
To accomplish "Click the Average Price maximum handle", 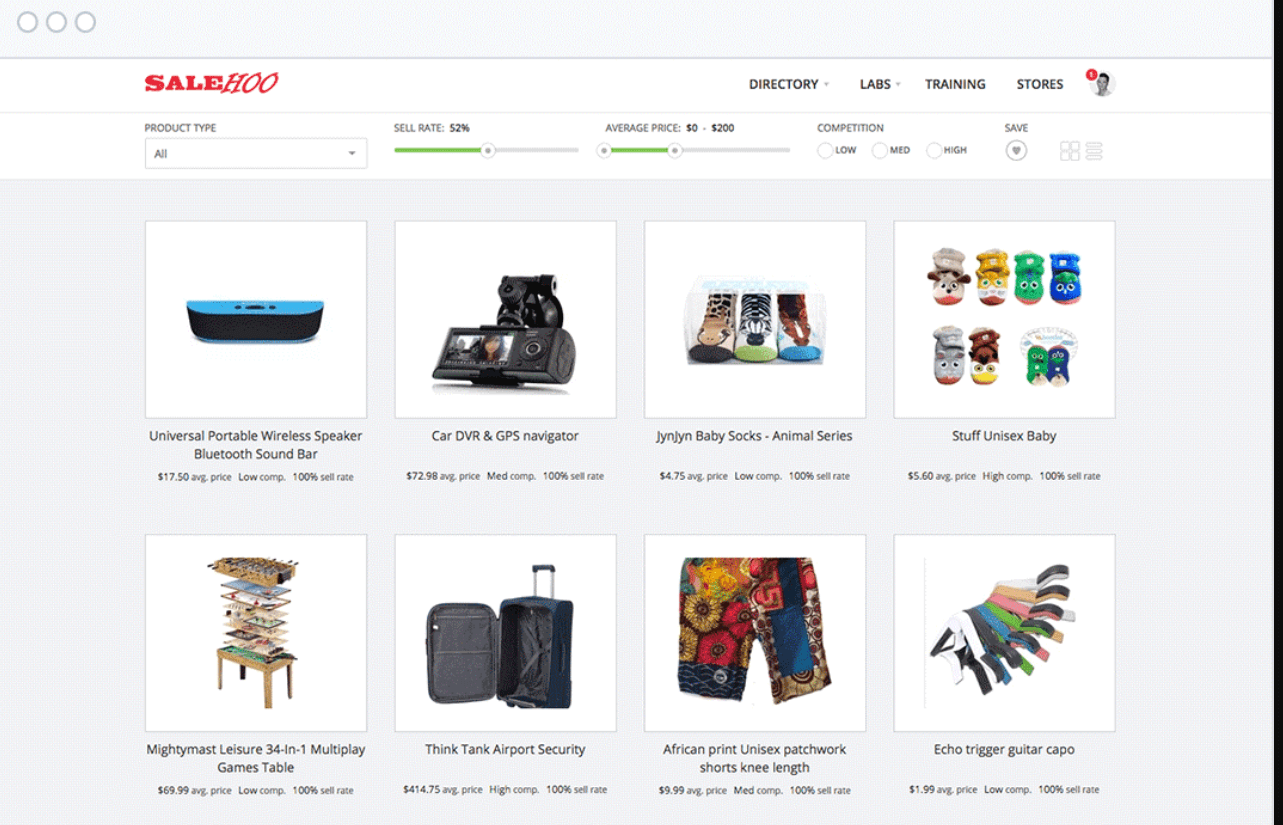I will tap(675, 150).
